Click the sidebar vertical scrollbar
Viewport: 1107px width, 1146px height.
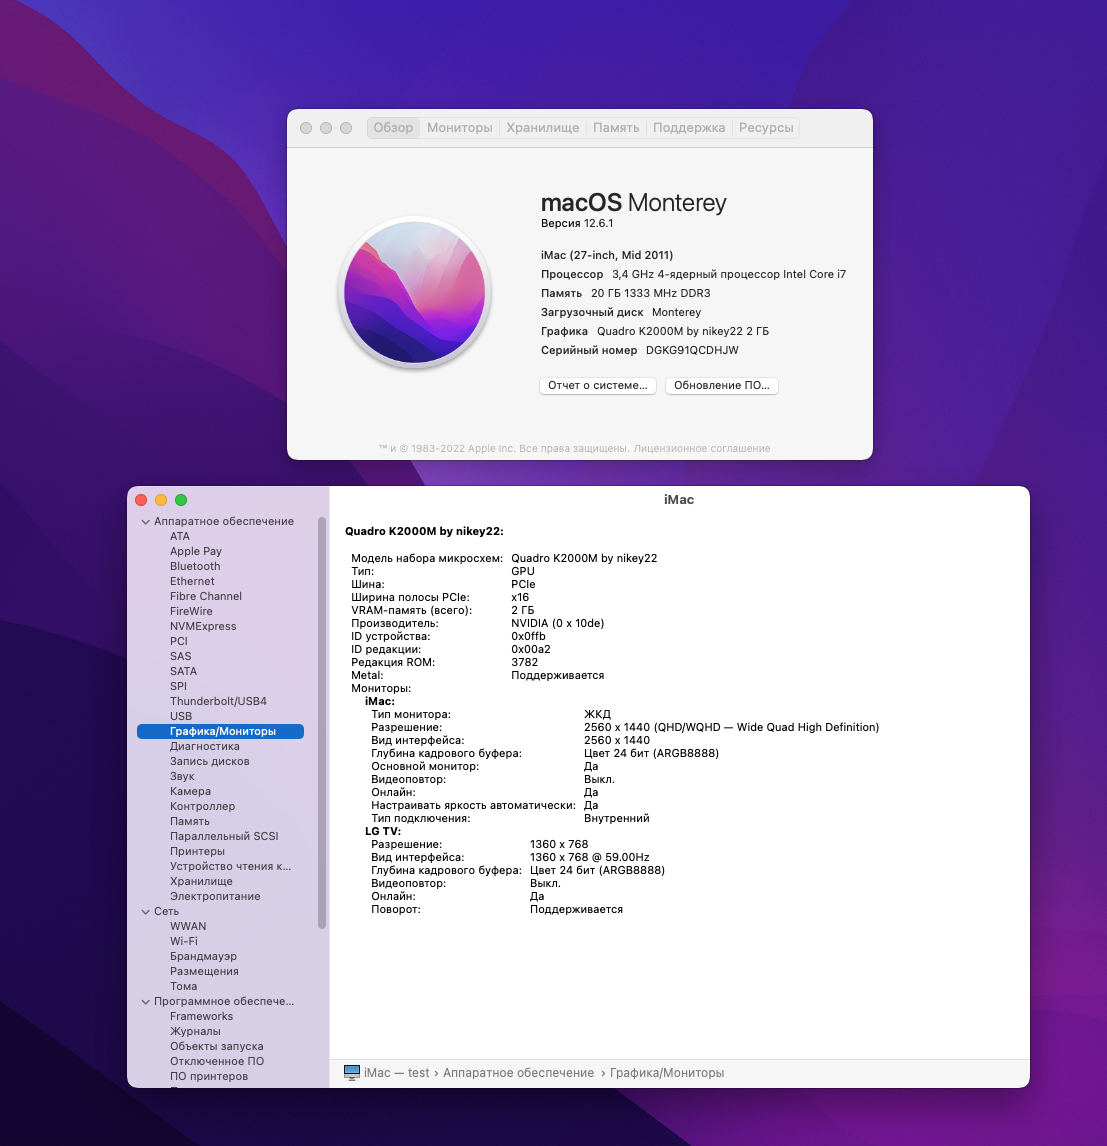click(x=322, y=723)
